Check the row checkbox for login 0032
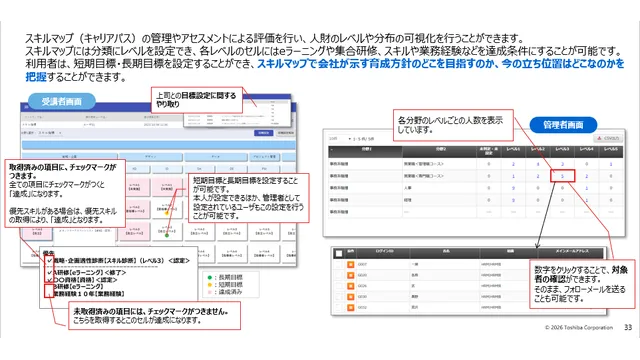640x360 pixels. pyautogui.click(x=338, y=307)
